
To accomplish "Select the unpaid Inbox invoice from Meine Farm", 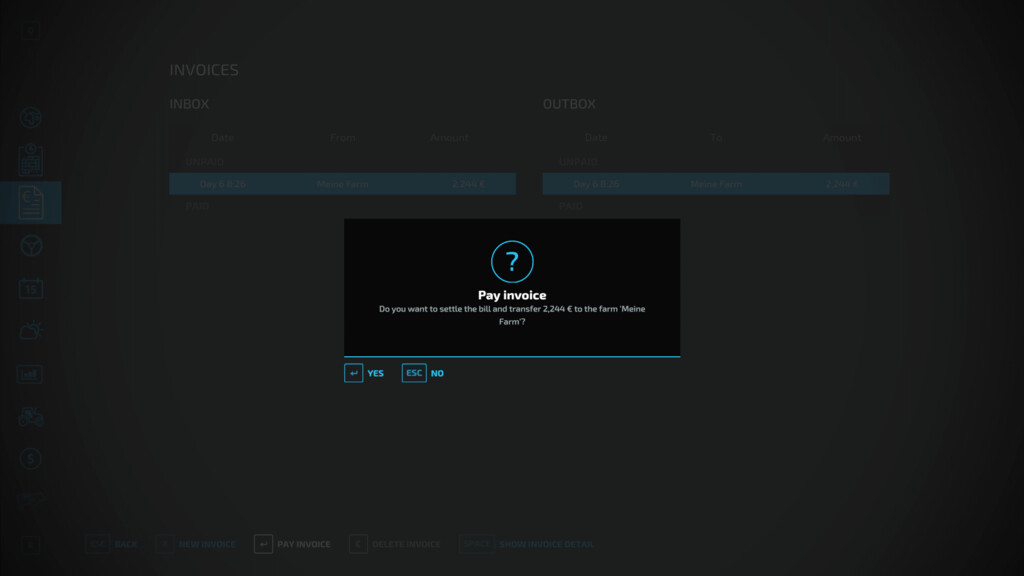I will coord(342,184).
